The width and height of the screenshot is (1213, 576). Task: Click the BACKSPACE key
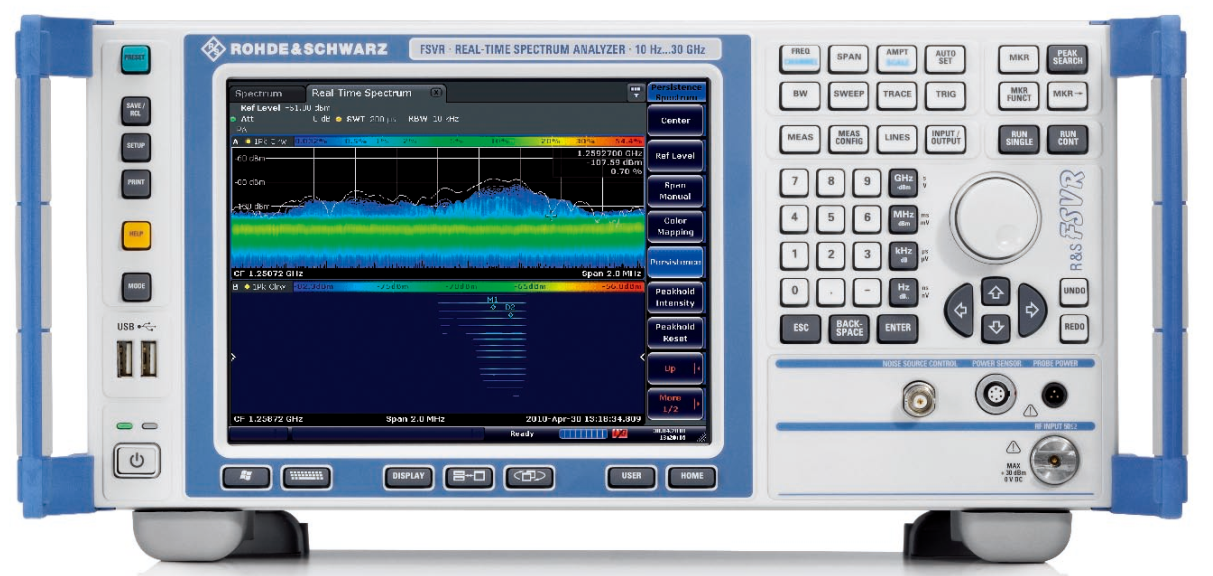click(x=849, y=327)
